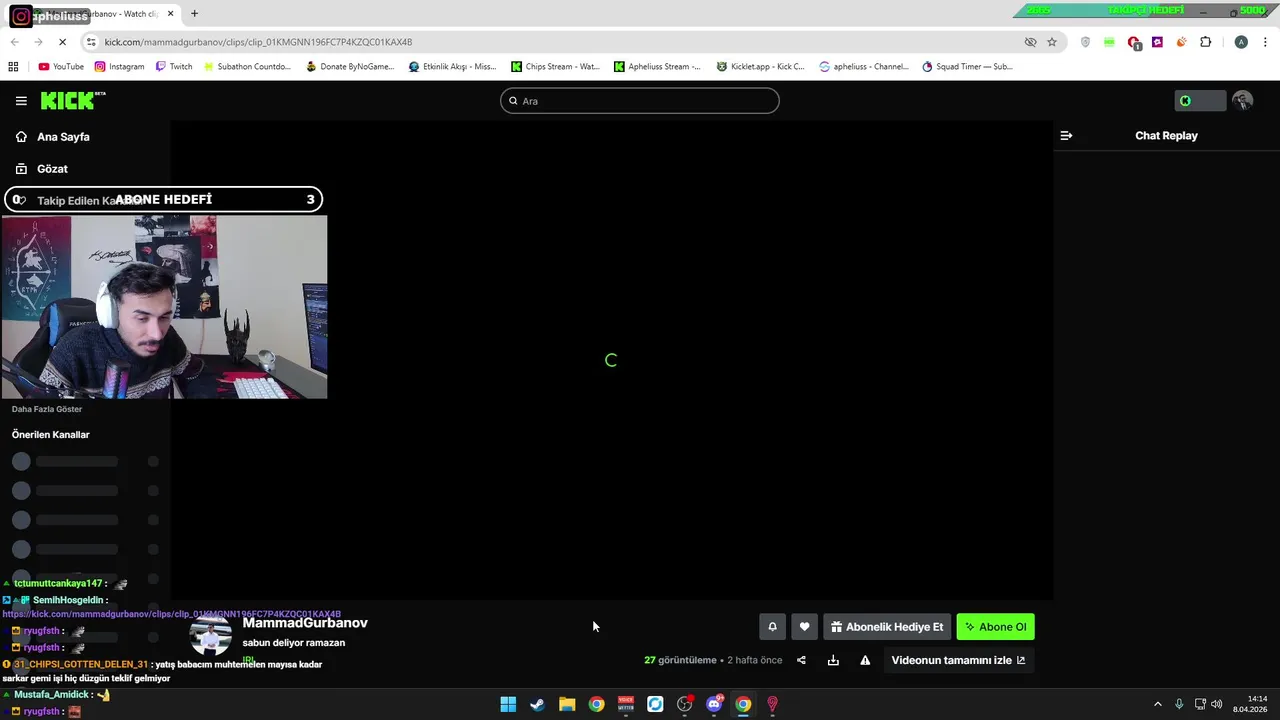The width and height of the screenshot is (1280, 720).
Task: Open the Apheliuss Stream bookmark
Action: point(658,67)
